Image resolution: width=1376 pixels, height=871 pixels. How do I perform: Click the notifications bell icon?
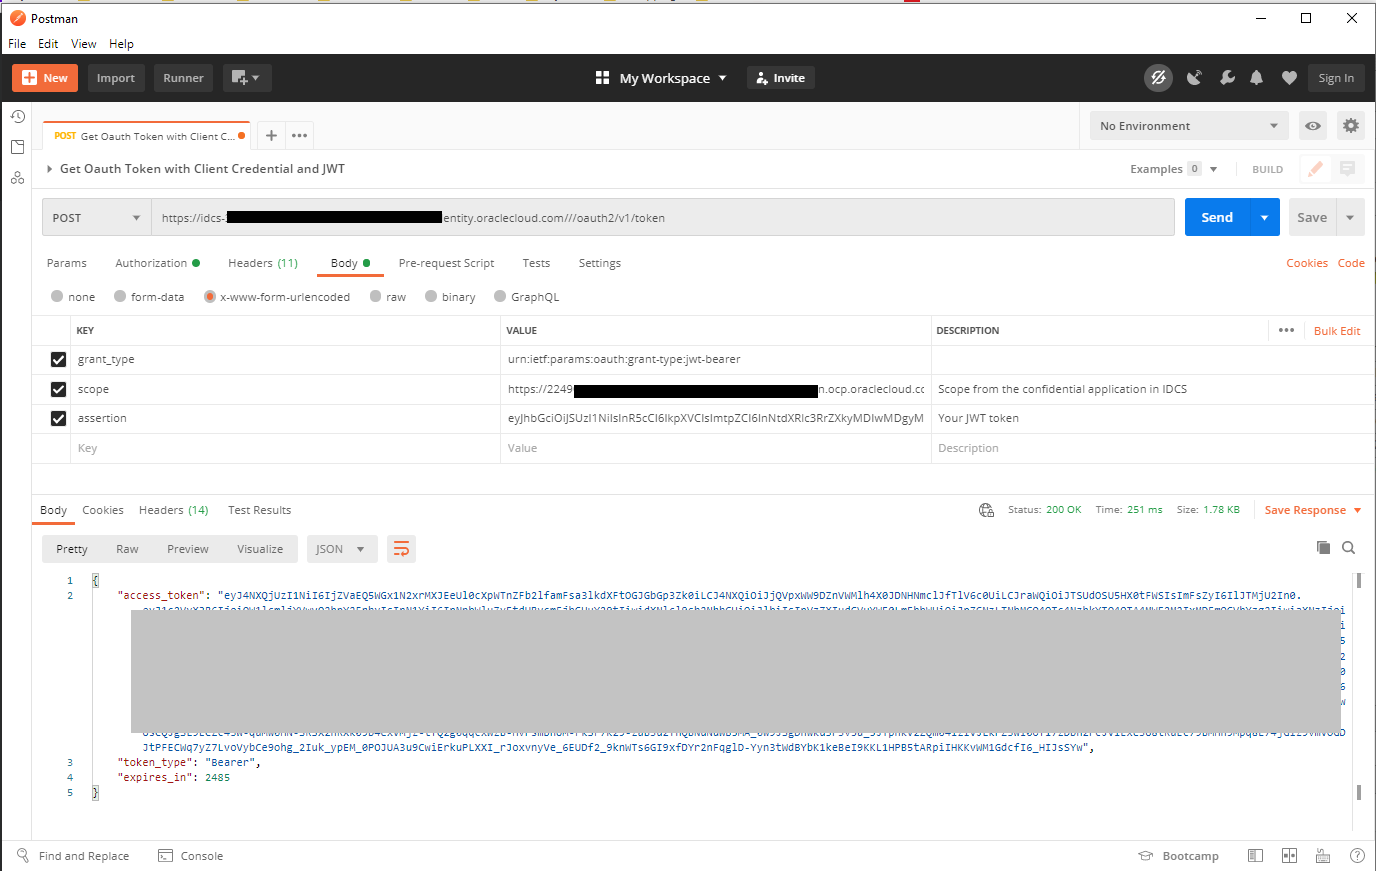coord(1257,78)
